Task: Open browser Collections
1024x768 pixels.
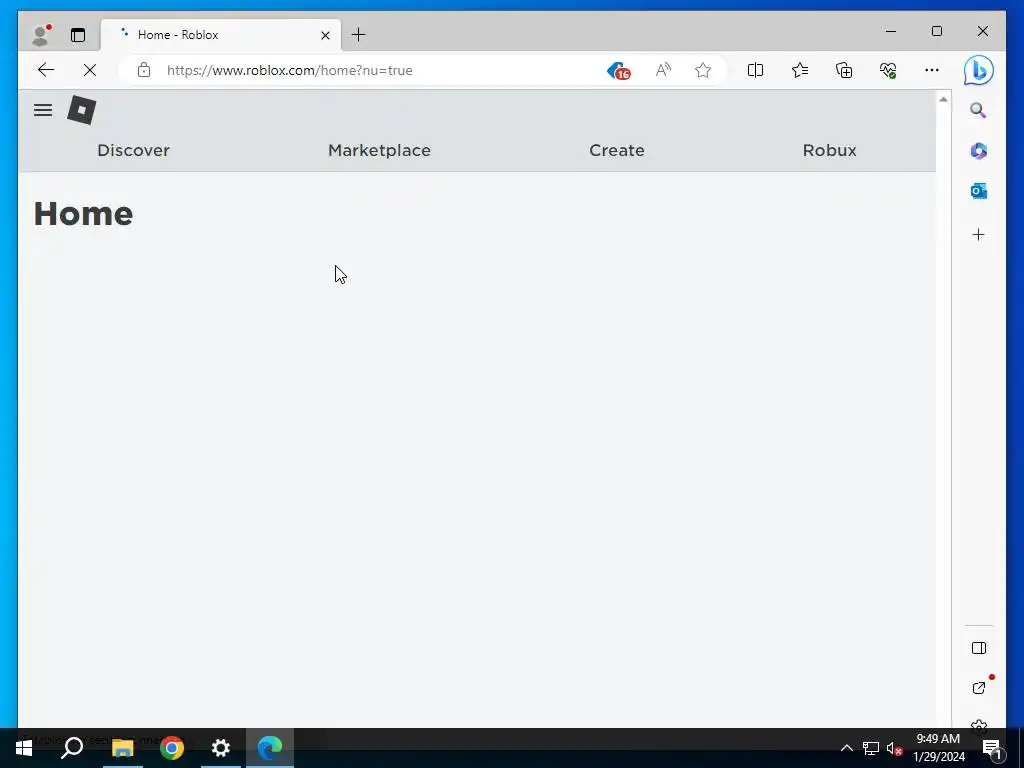Action: click(x=844, y=70)
